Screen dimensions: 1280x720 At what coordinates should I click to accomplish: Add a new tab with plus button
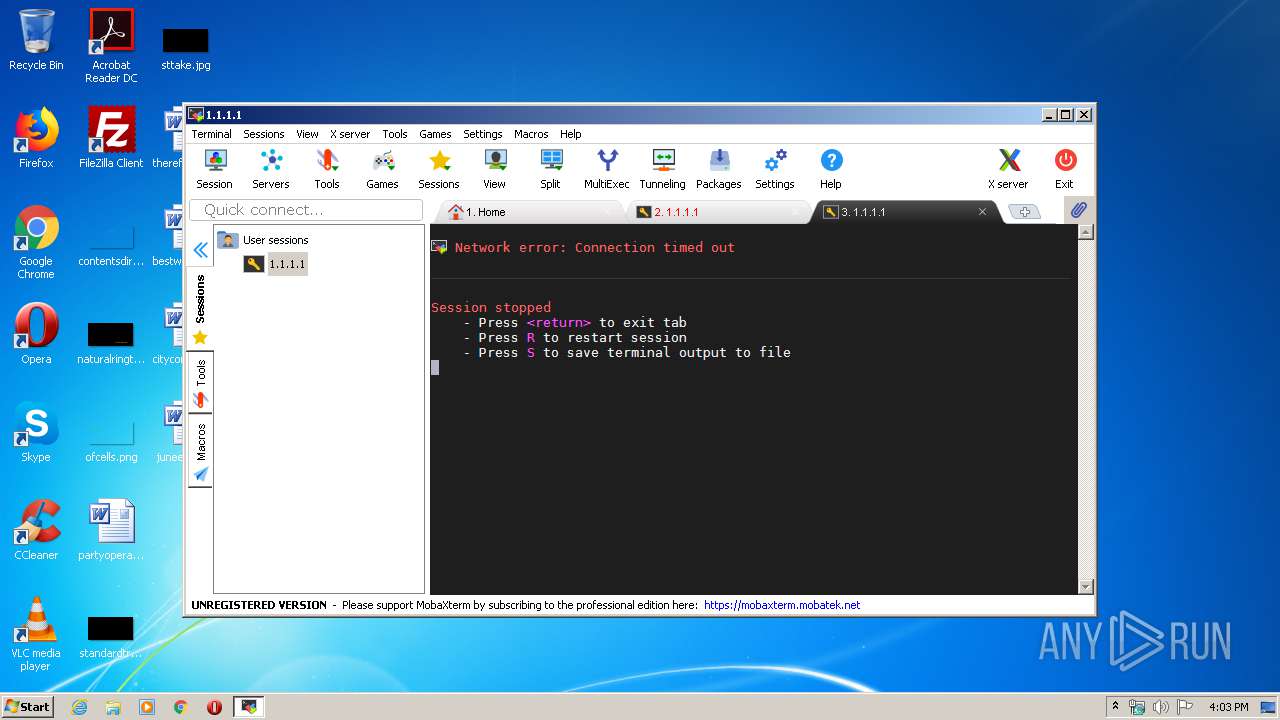coord(1024,212)
